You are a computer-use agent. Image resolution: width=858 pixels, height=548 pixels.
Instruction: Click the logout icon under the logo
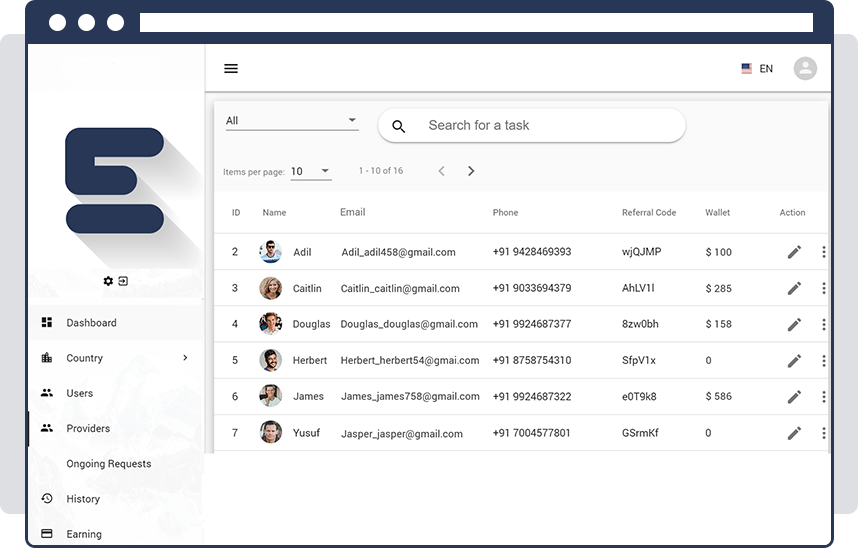(x=123, y=281)
